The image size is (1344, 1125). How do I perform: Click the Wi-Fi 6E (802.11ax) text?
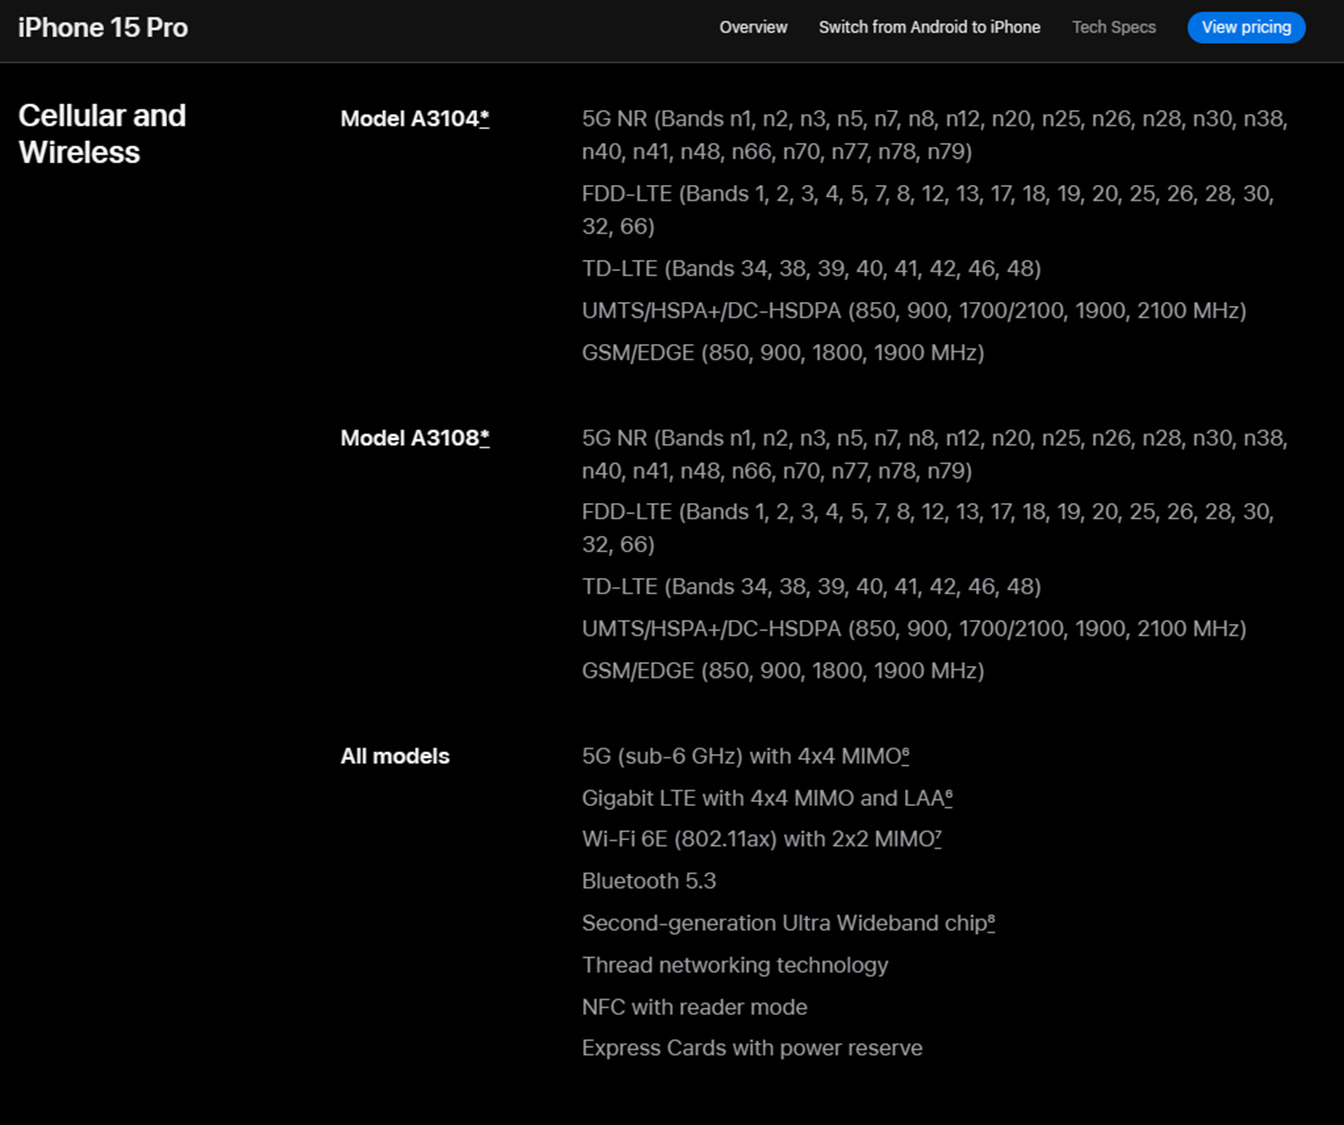click(758, 839)
